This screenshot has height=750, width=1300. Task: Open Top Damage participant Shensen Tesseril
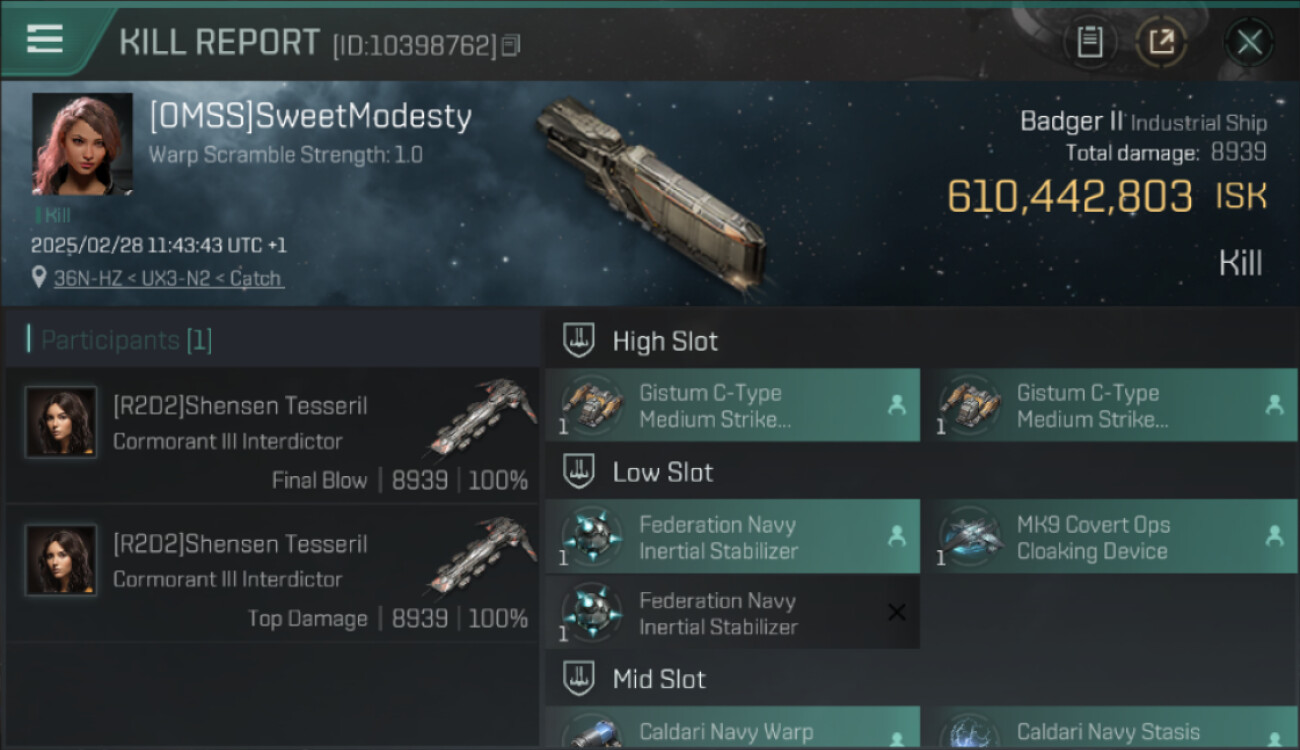[x=272, y=573]
